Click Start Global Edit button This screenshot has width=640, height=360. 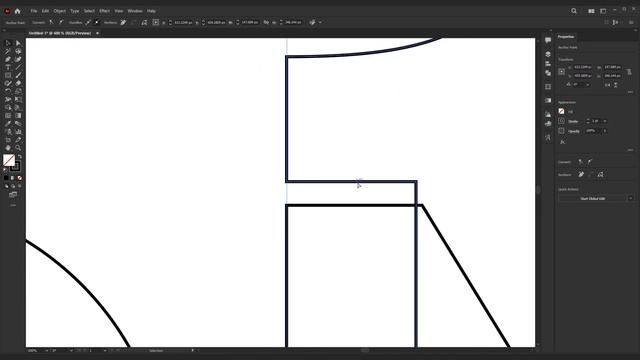(x=593, y=198)
